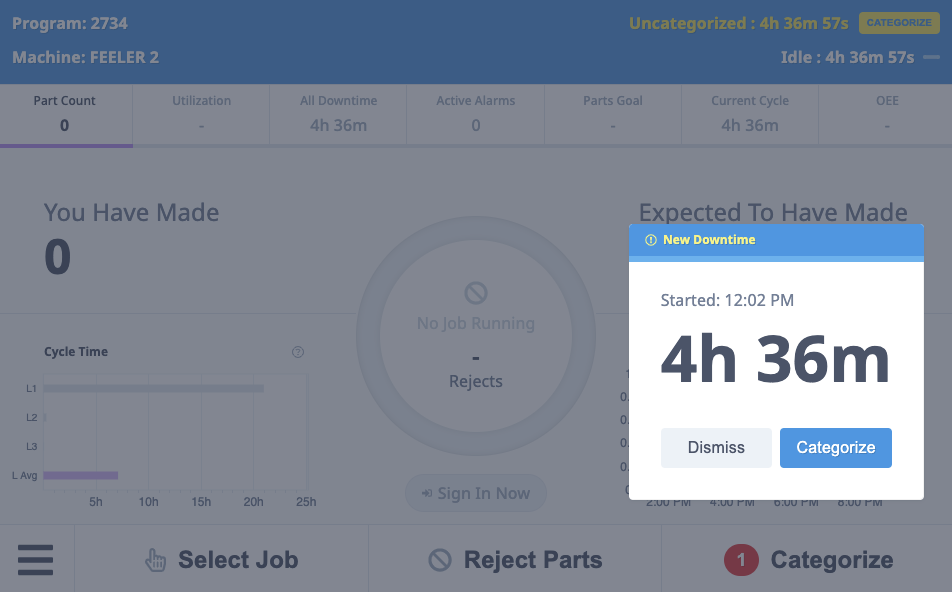This screenshot has width=952, height=592.
Task: Open the Cycle Time chart help question mark
Action: [x=296, y=351]
